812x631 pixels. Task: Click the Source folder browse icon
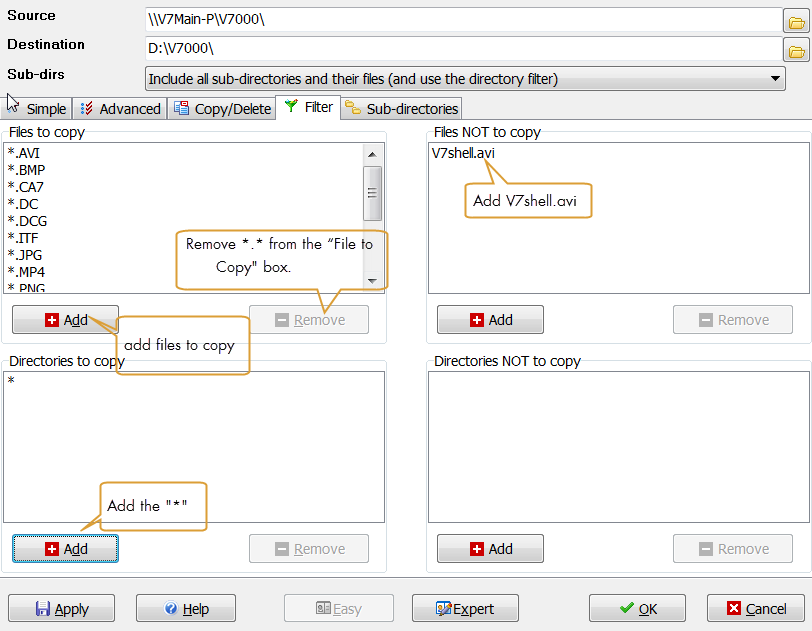pyautogui.click(x=795, y=20)
